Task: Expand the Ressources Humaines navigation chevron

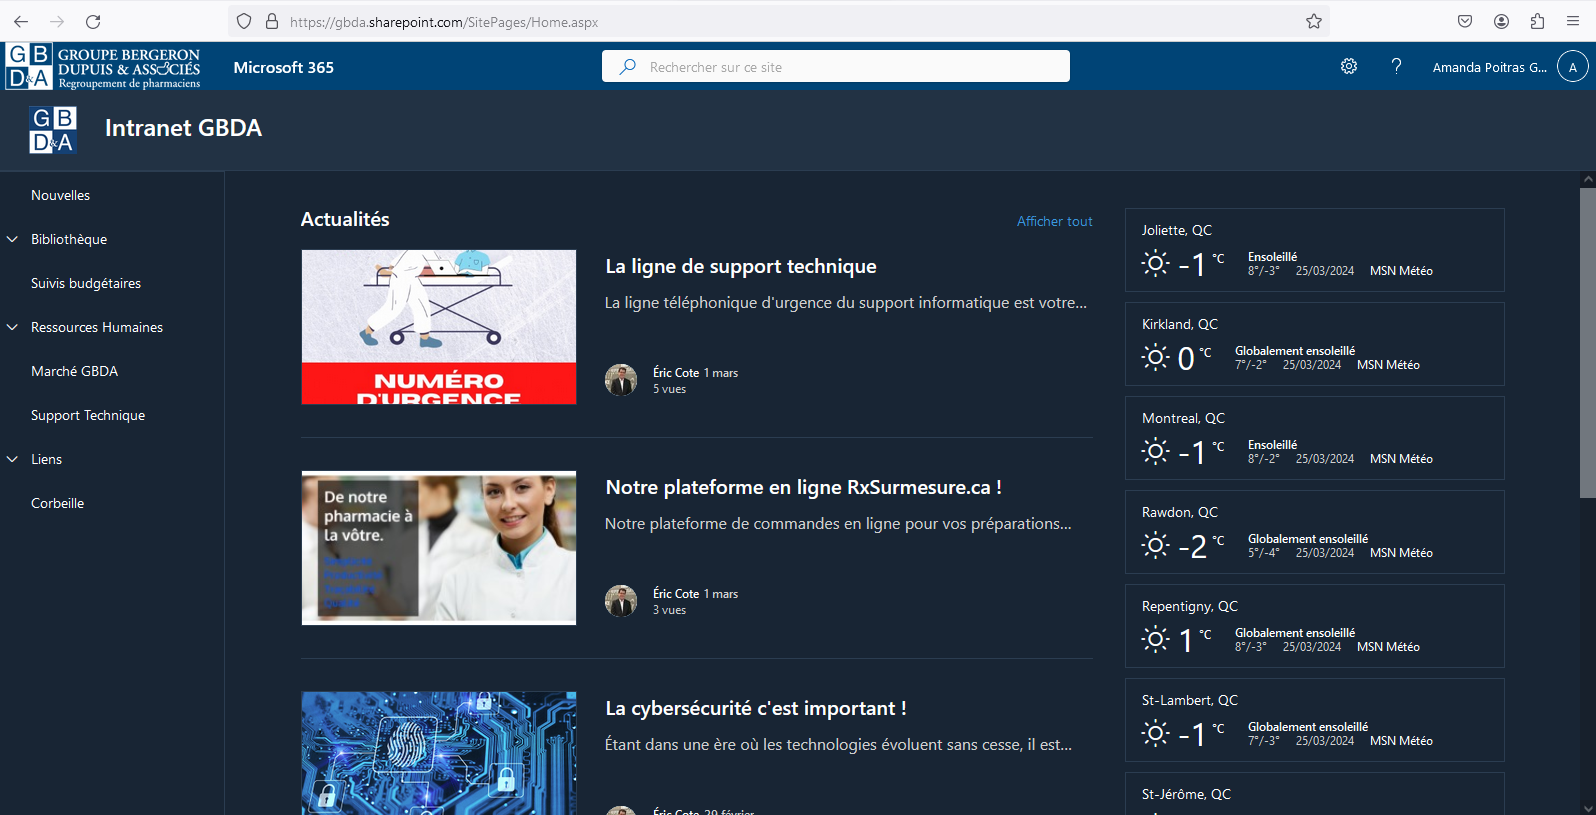Action: 13,327
